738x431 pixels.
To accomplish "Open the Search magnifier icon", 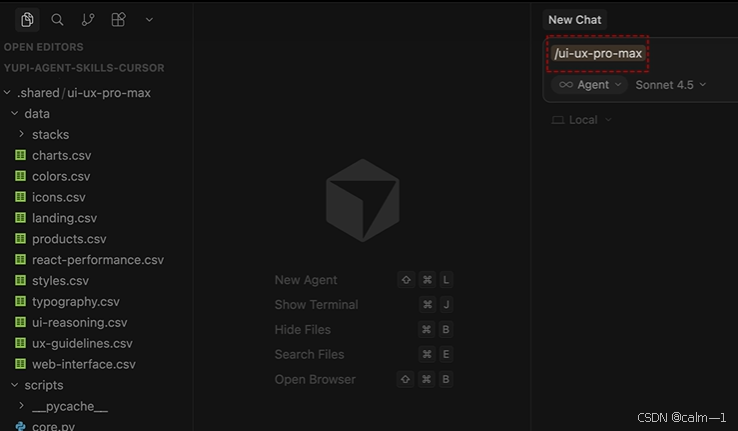I will pos(57,20).
